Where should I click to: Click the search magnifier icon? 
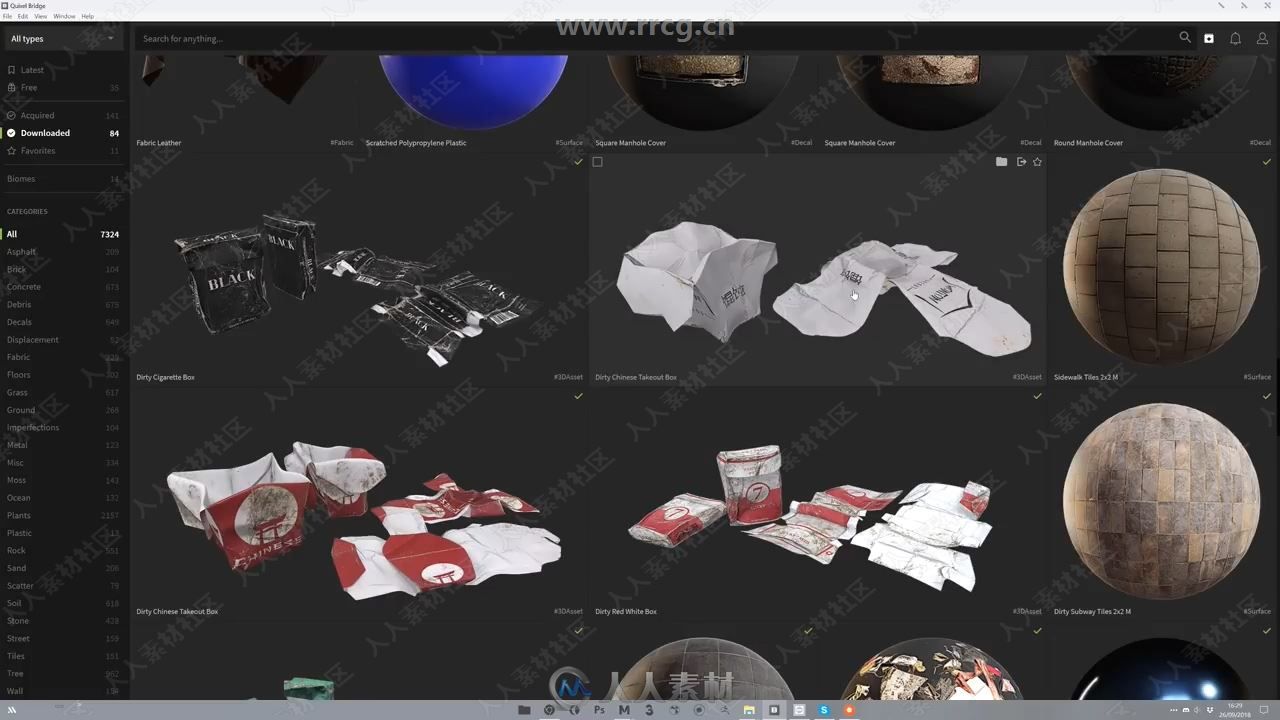coord(1185,38)
